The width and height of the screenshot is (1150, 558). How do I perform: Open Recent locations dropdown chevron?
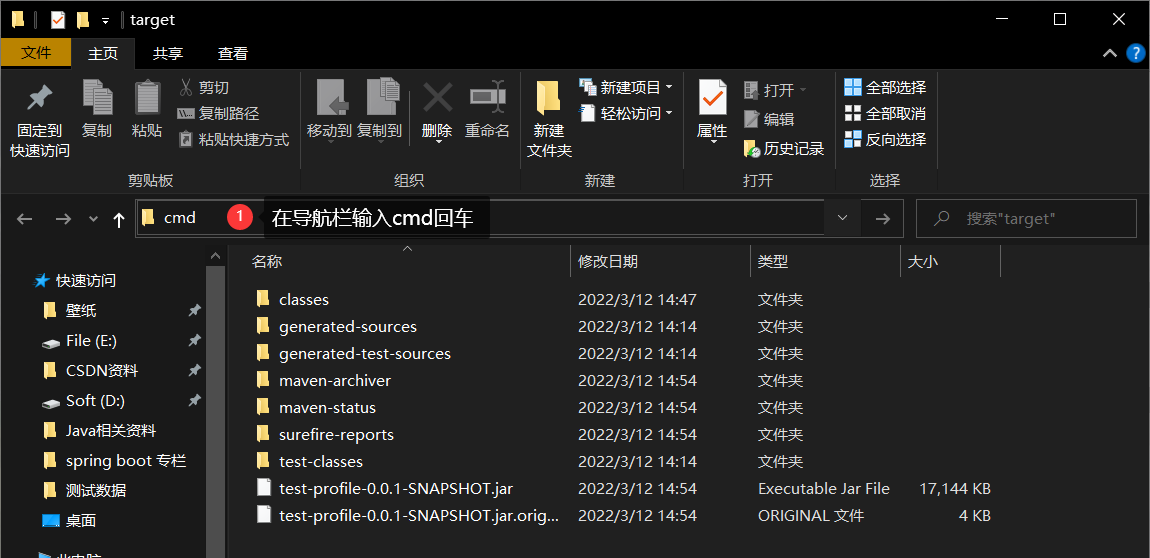93,219
